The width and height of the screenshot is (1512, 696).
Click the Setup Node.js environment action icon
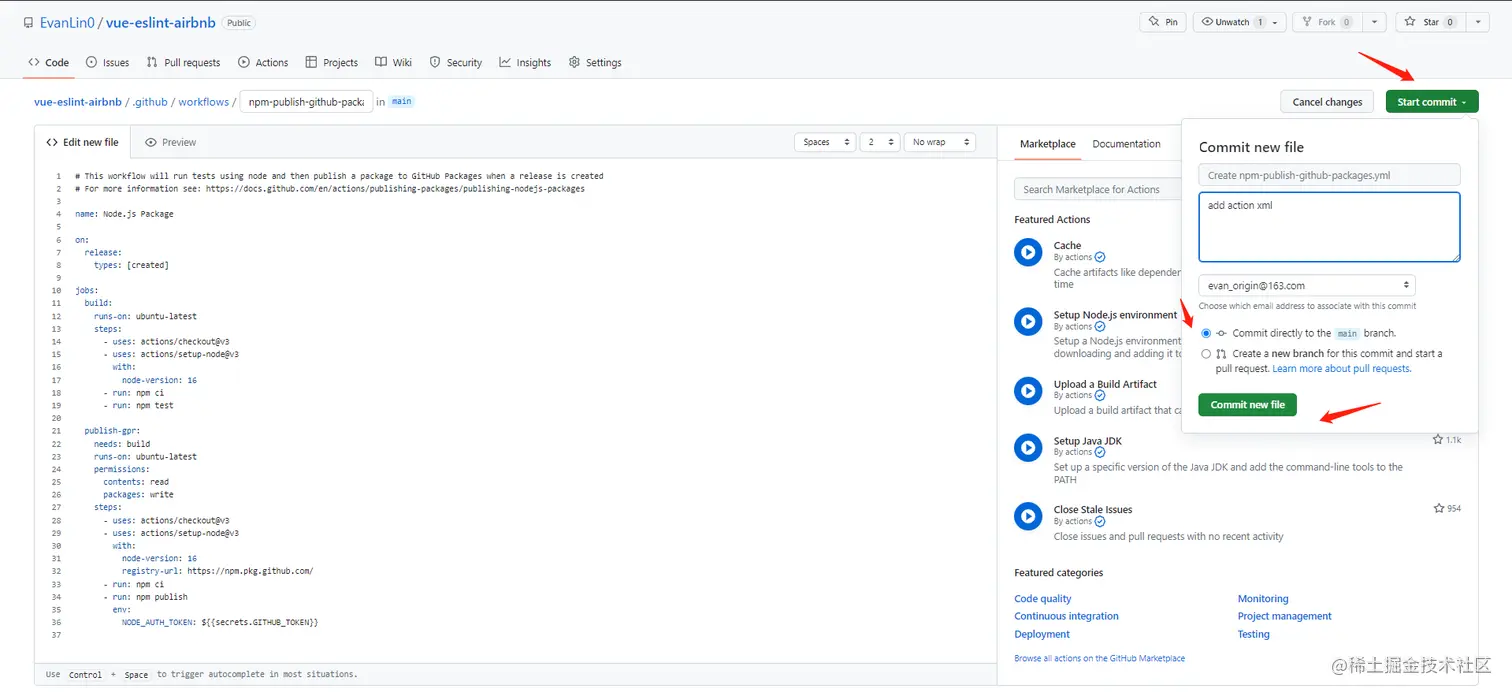pyautogui.click(x=1028, y=321)
